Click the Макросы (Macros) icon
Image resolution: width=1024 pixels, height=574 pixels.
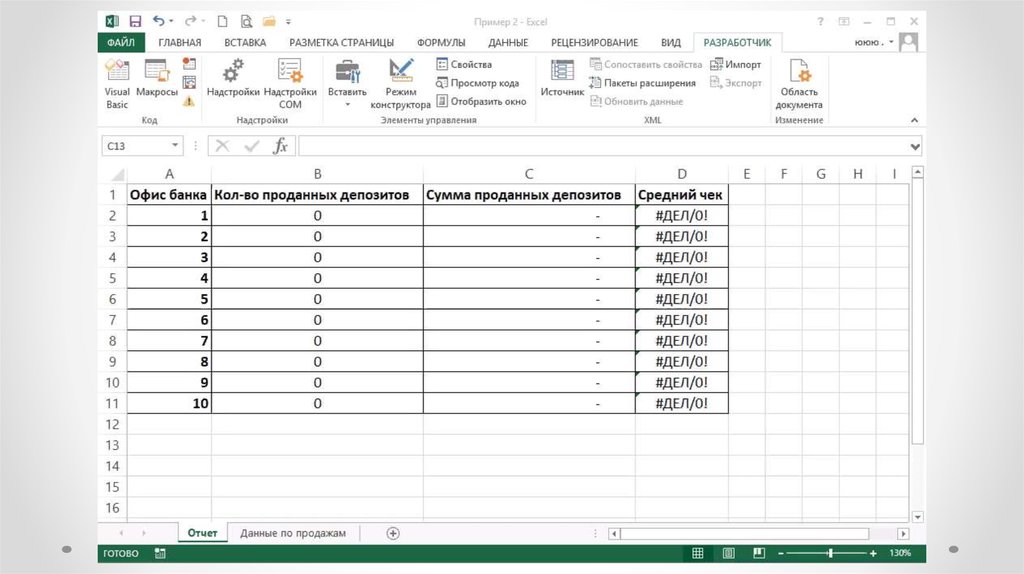(x=156, y=80)
